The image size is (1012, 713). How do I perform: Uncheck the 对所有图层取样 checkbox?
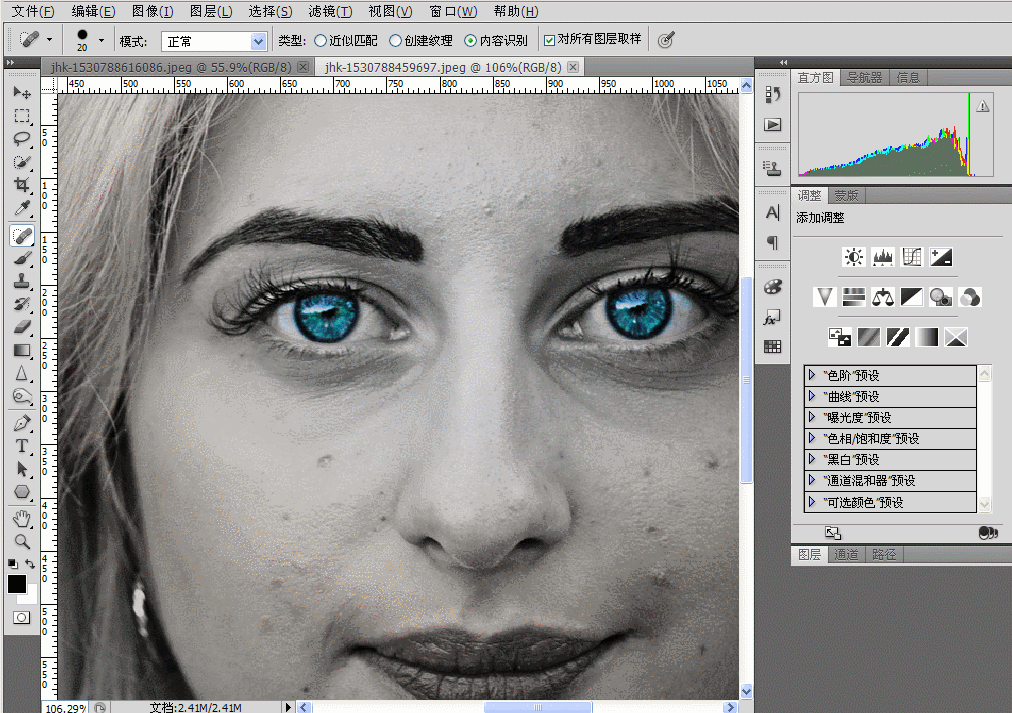click(x=549, y=40)
